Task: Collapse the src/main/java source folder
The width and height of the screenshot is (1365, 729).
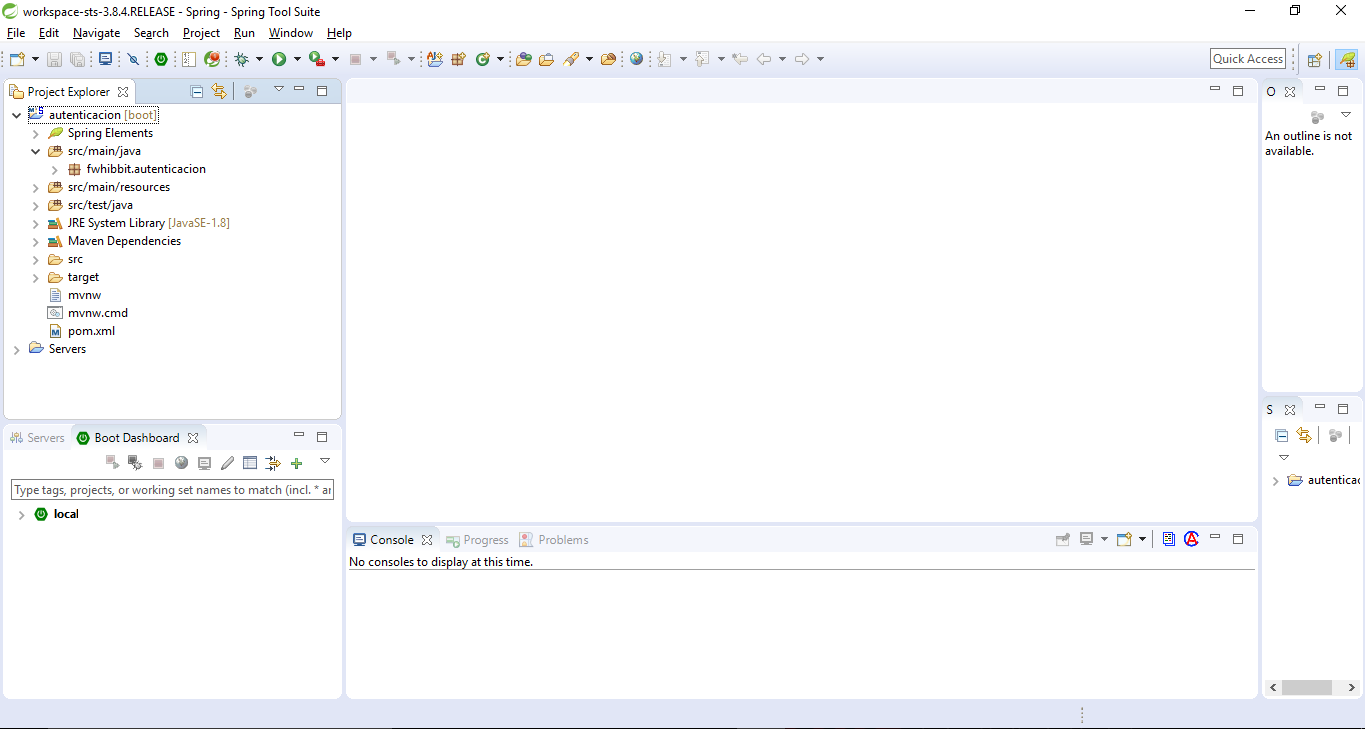Action: [36, 152]
